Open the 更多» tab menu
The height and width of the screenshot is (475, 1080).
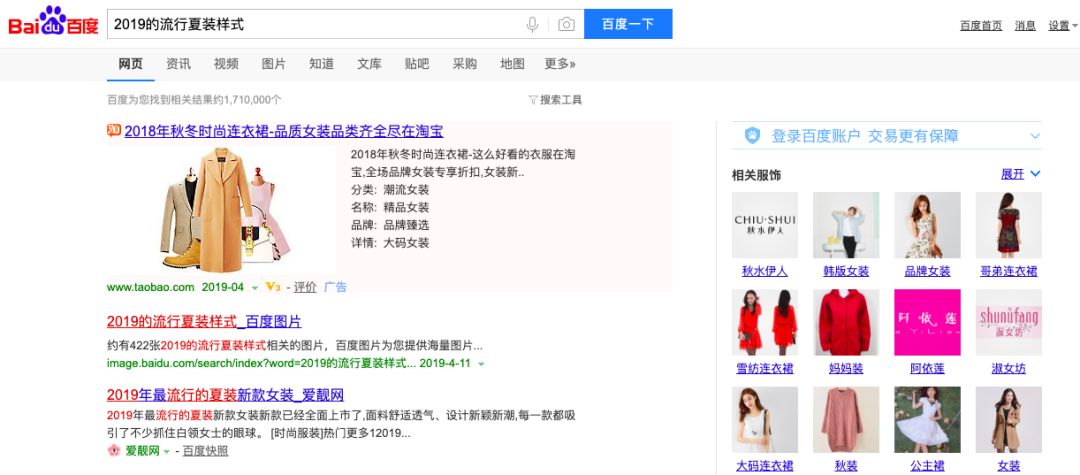tap(560, 64)
